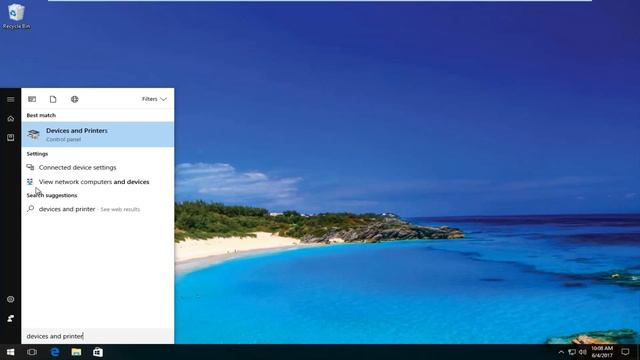This screenshot has width=640, height=360.
Task: Select devices and printer web suggestion
Action: (x=98, y=209)
